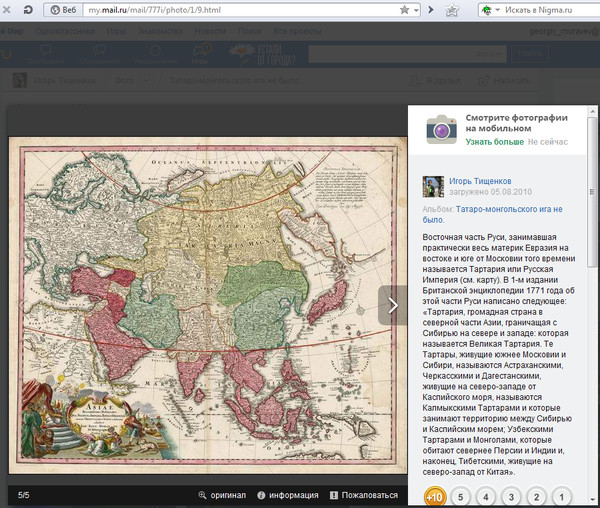Rate the photo 3

click(511, 497)
